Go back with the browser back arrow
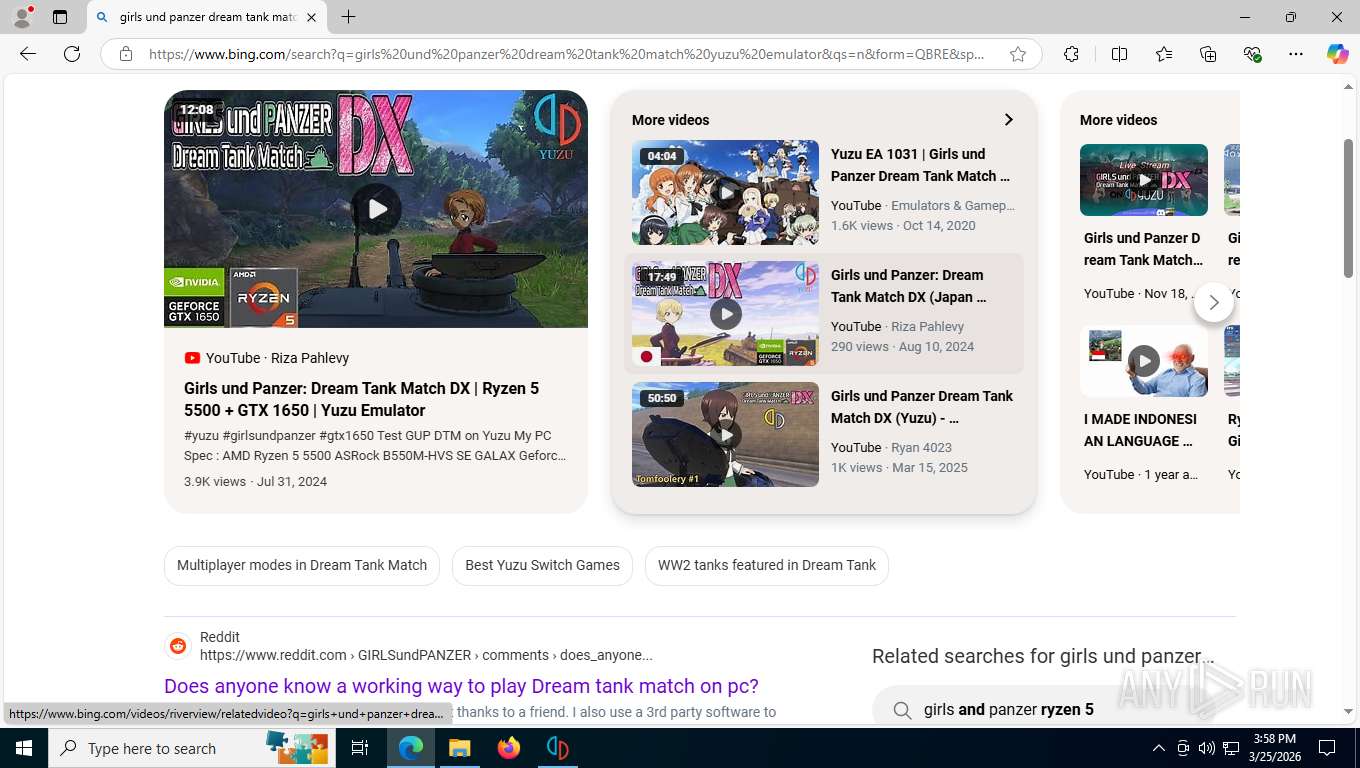The height and width of the screenshot is (768, 1360). pyautogui.click(x=28, y=54)
